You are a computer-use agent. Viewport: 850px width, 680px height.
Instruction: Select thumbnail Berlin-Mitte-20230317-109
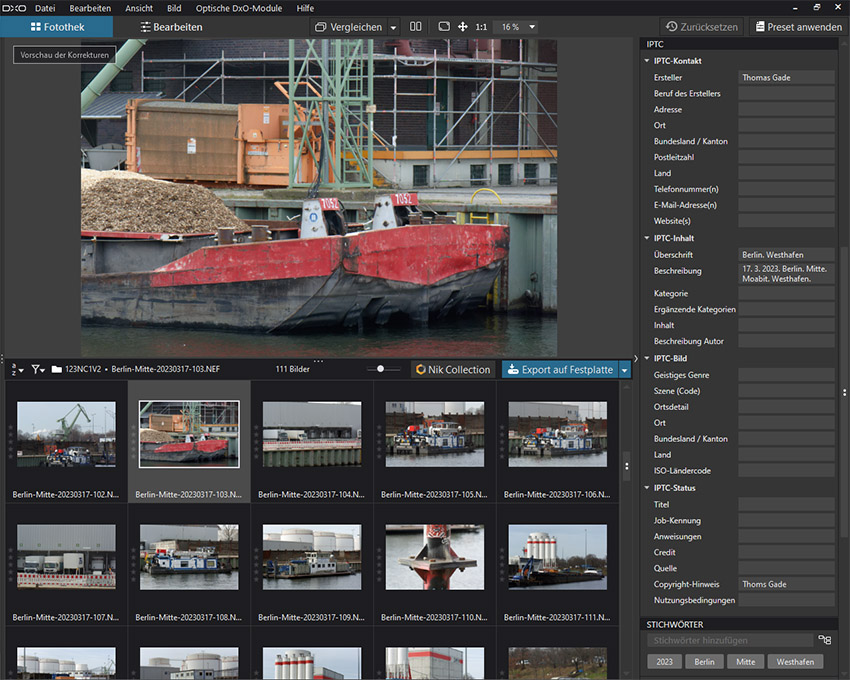[312, 557]
